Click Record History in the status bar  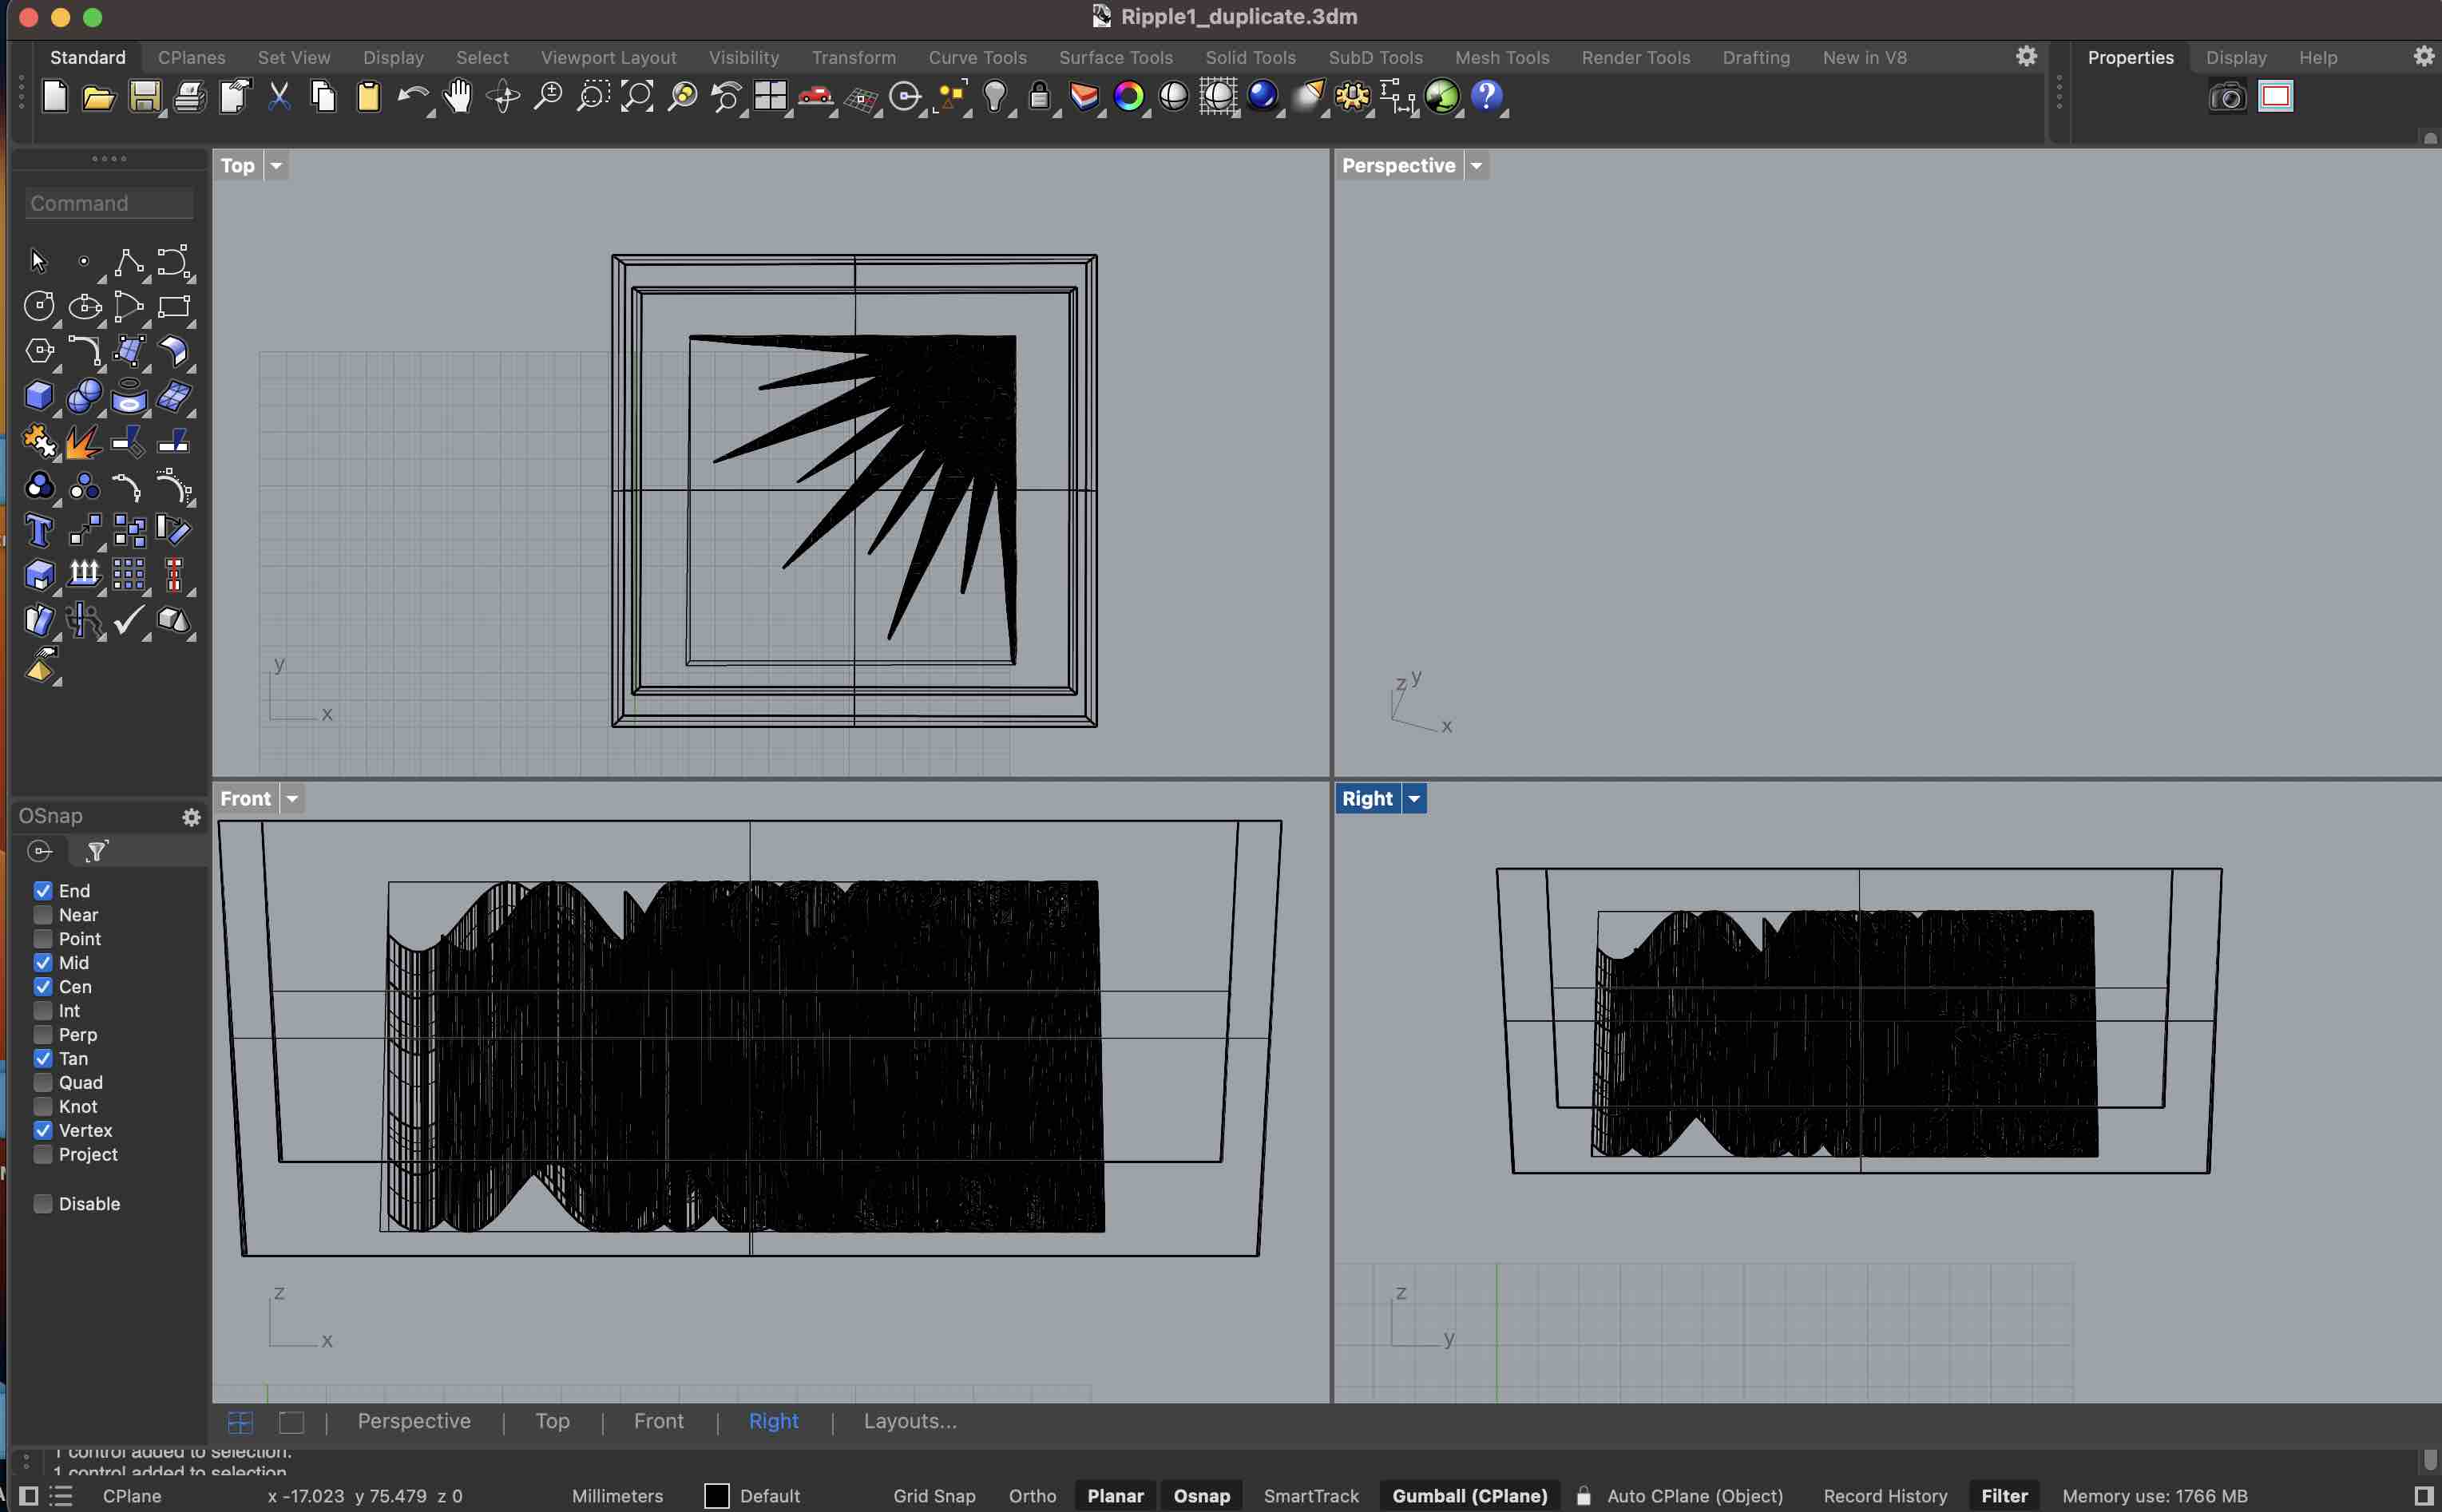(x=1885, y=1496)
